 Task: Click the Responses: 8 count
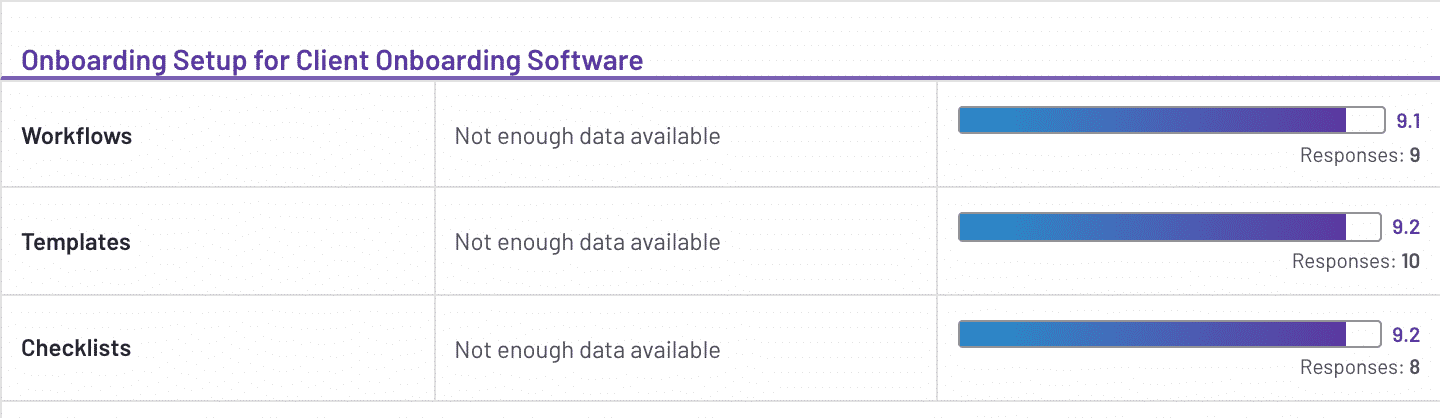point(1360,368)
